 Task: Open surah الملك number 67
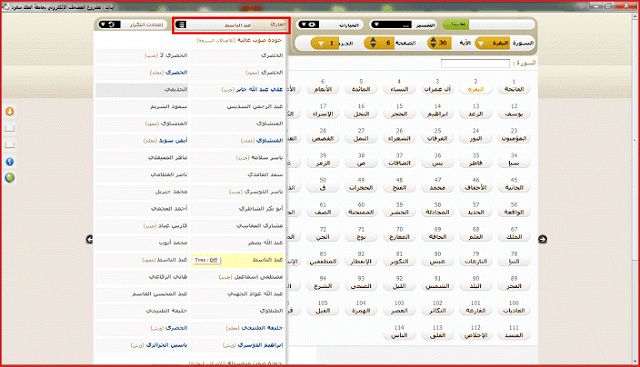click(514, 237)
